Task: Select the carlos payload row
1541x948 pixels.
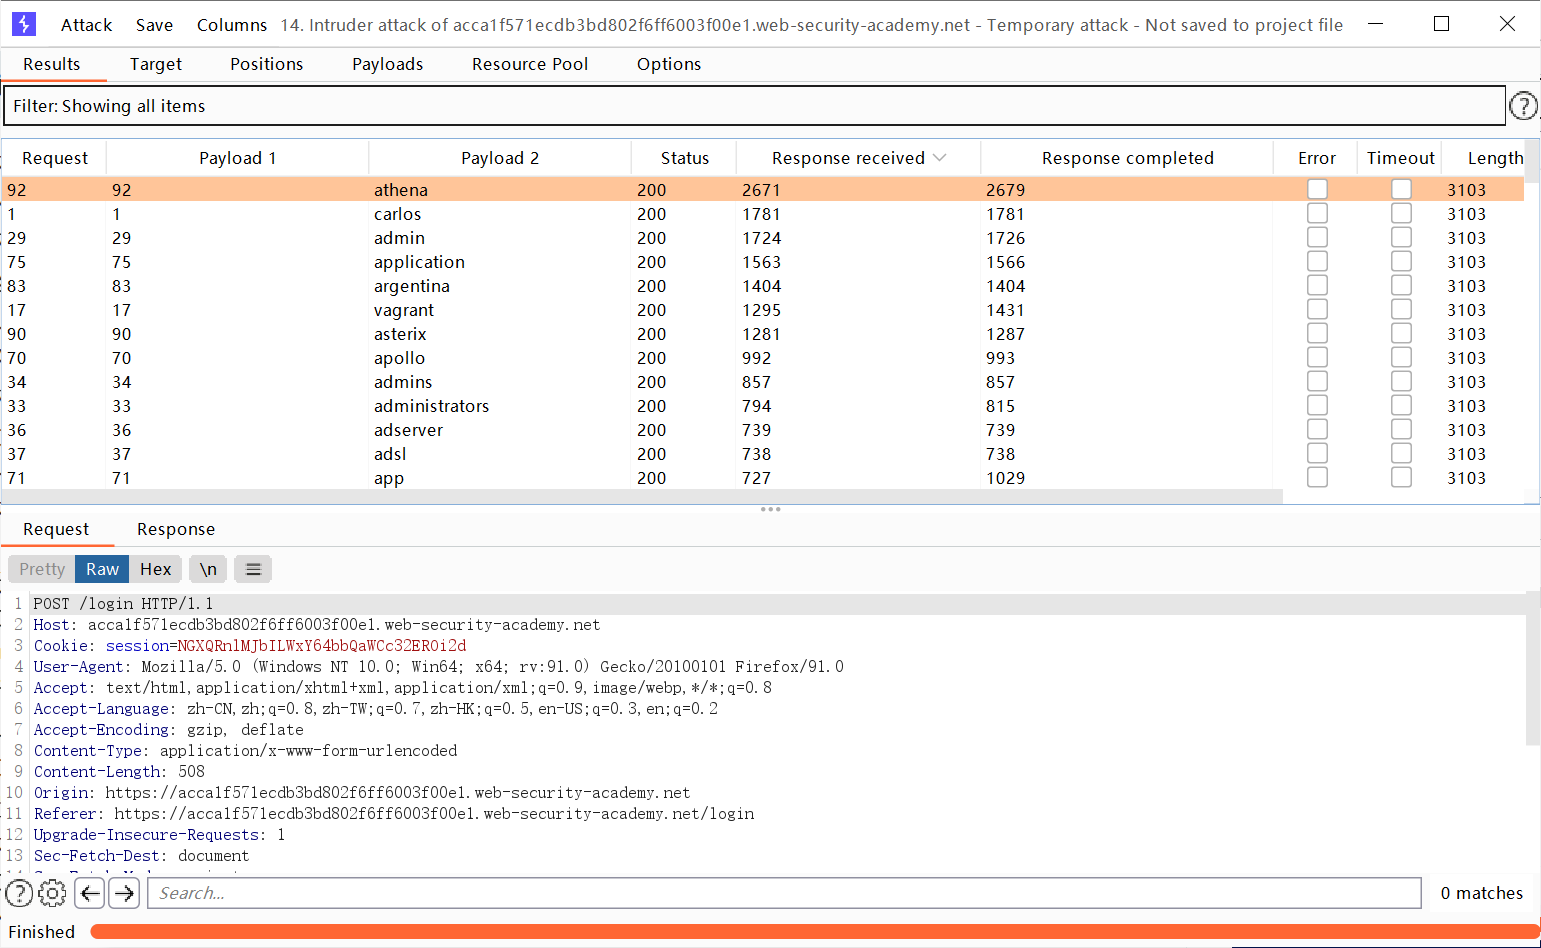Action: click(x=762, y=213)
